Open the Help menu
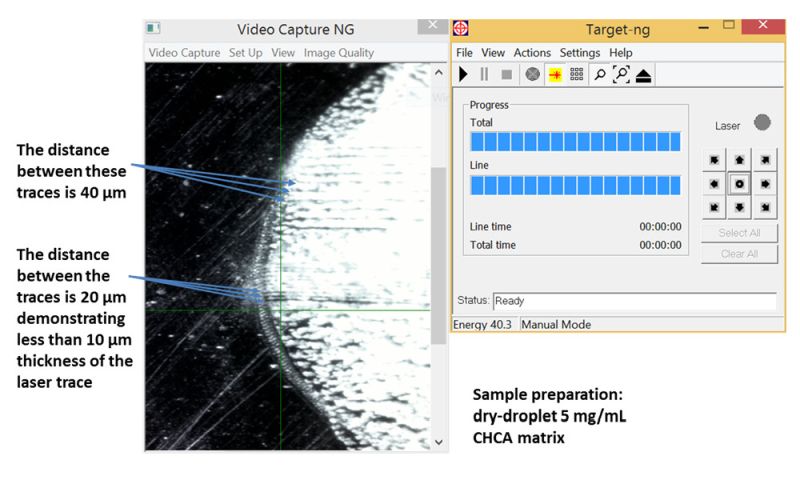 [620, 53]
